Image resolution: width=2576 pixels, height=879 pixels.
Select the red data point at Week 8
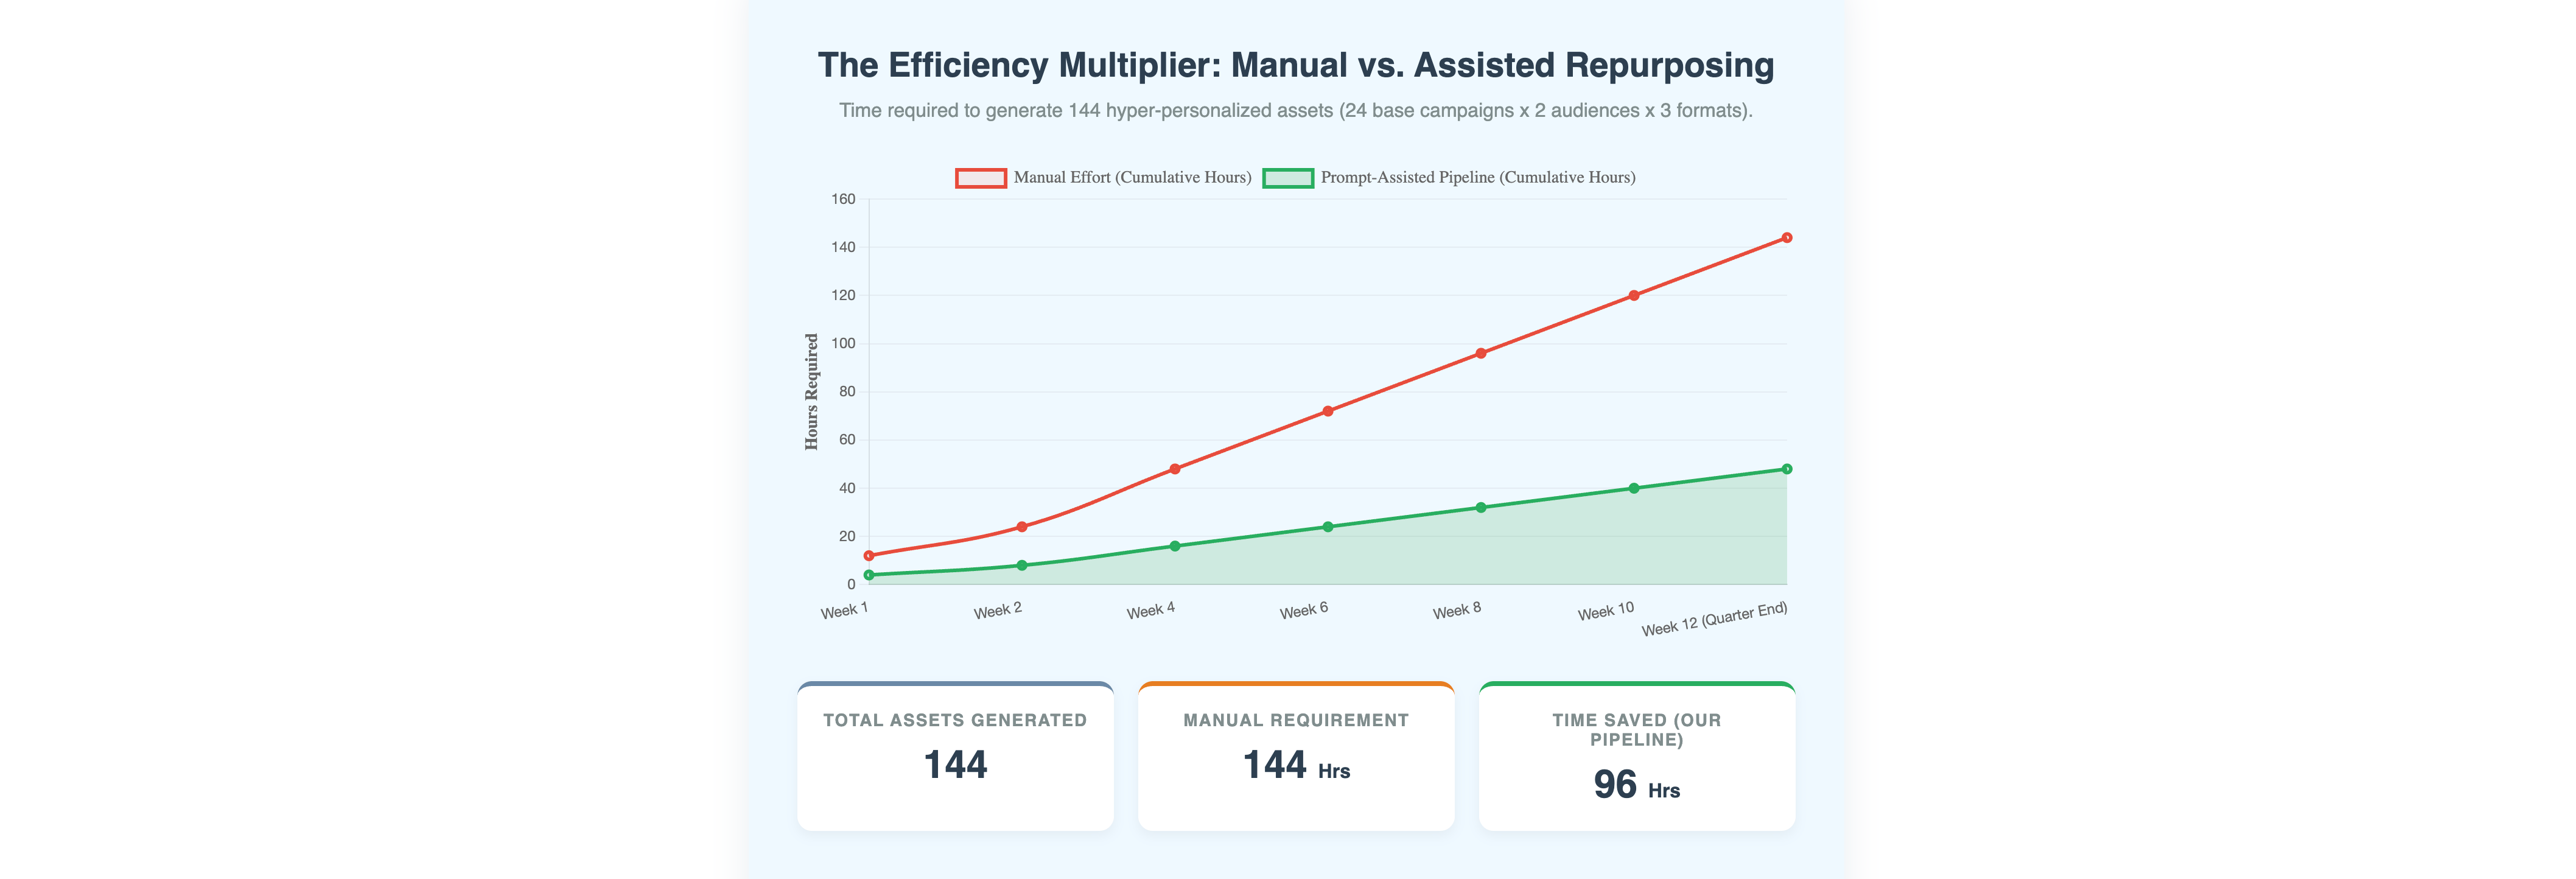(x=1481, y=353)
